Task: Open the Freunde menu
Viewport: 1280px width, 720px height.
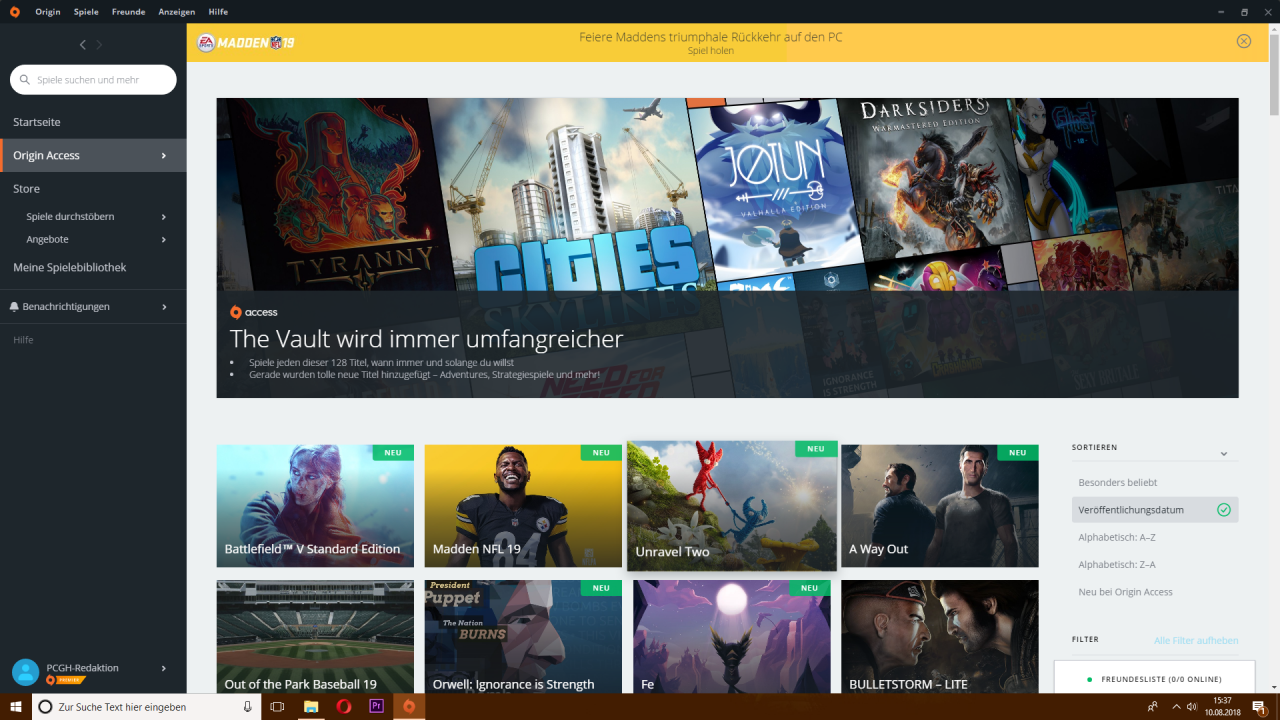Action: 130,12
